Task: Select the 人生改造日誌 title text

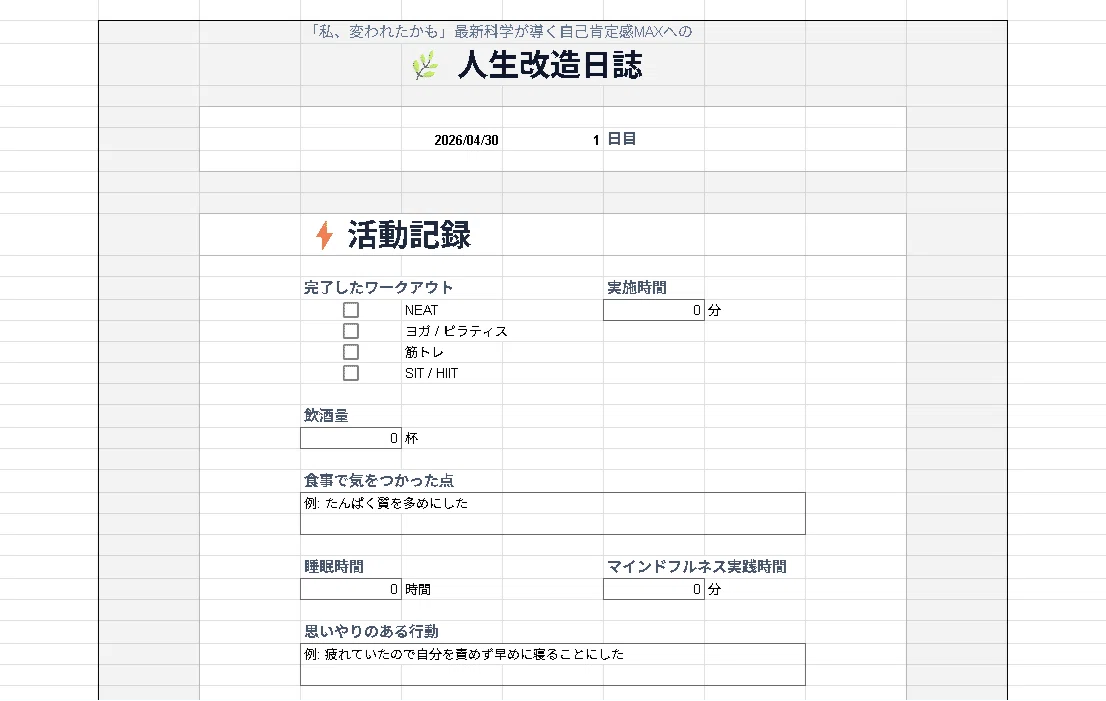Action: pyautogui.click(x=550, y=65)
